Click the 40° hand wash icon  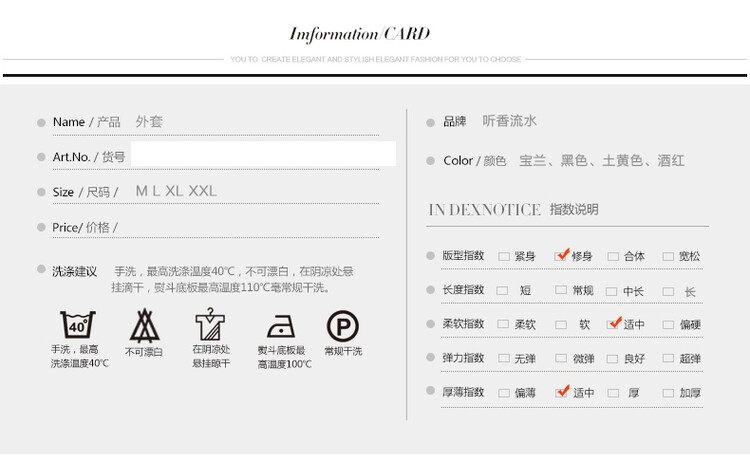[x=77, y=325]
